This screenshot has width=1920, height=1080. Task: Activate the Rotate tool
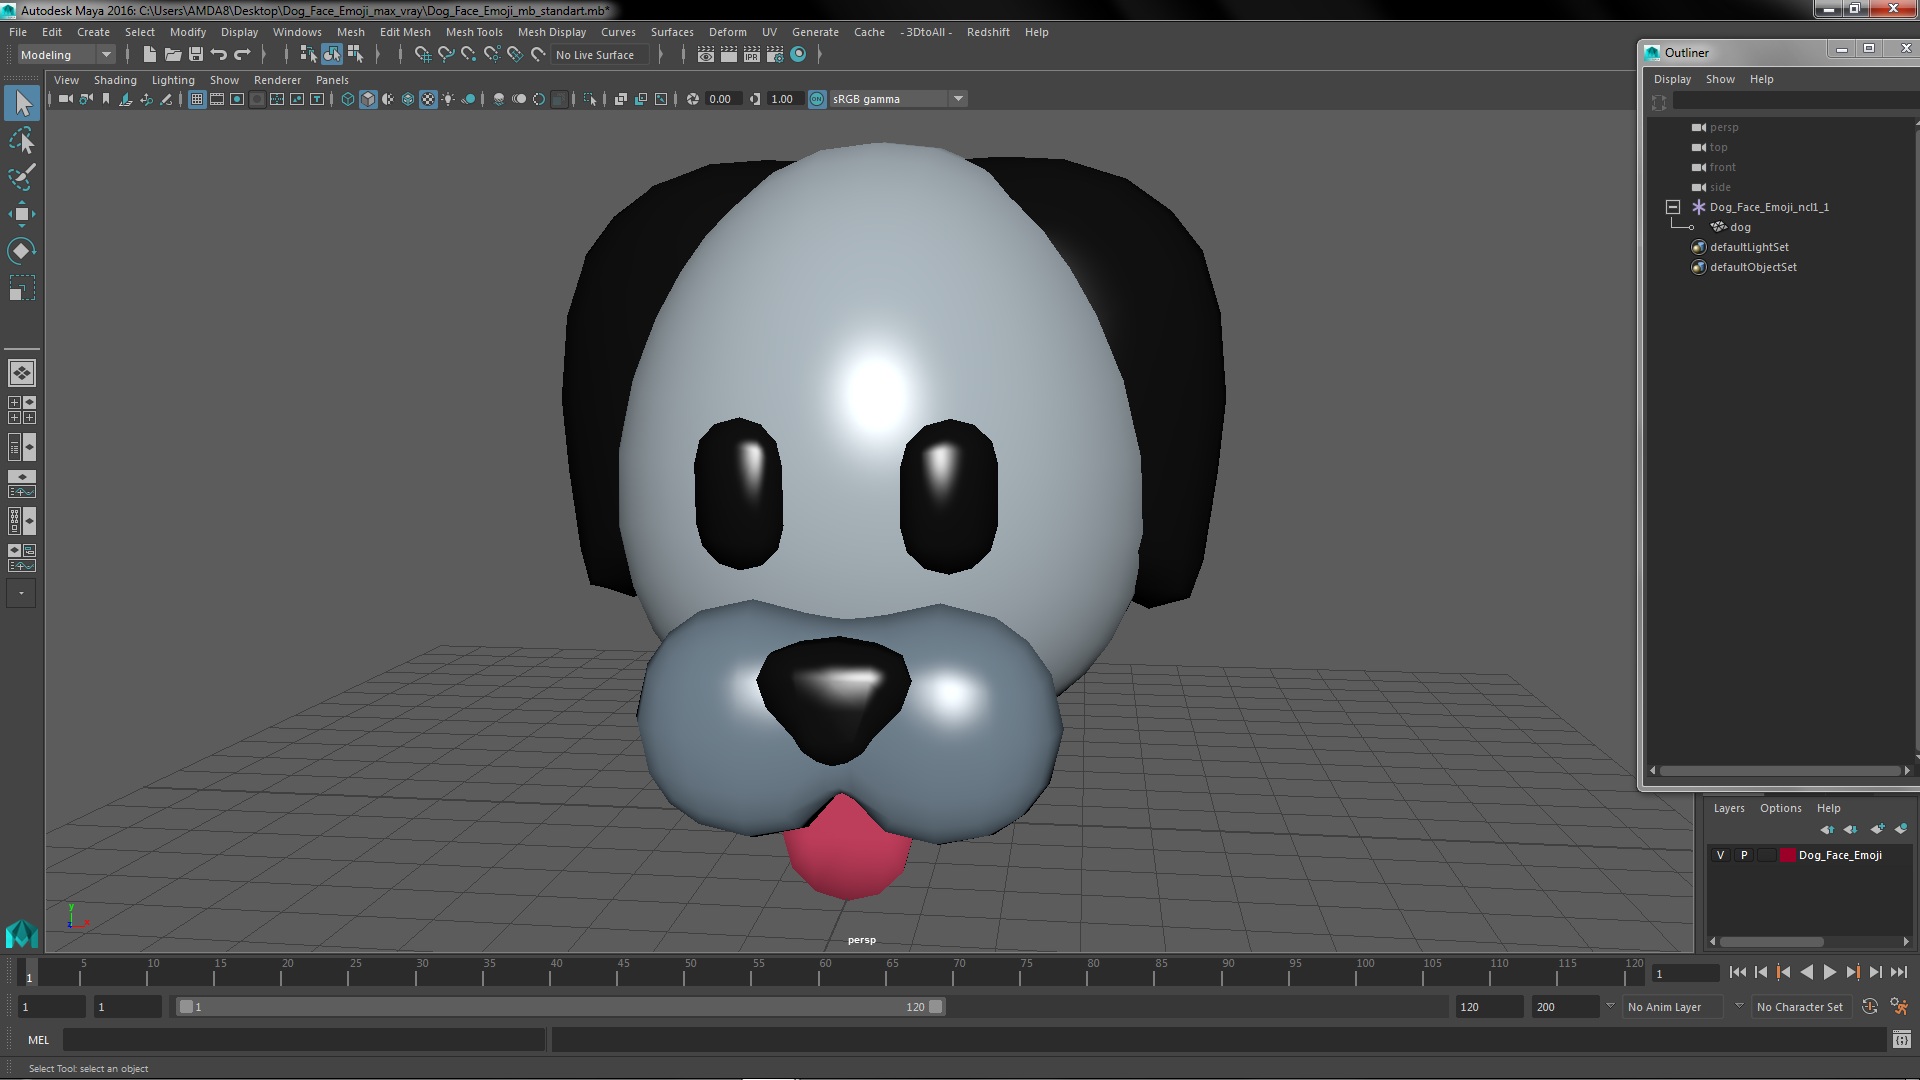tap(22, 251)
